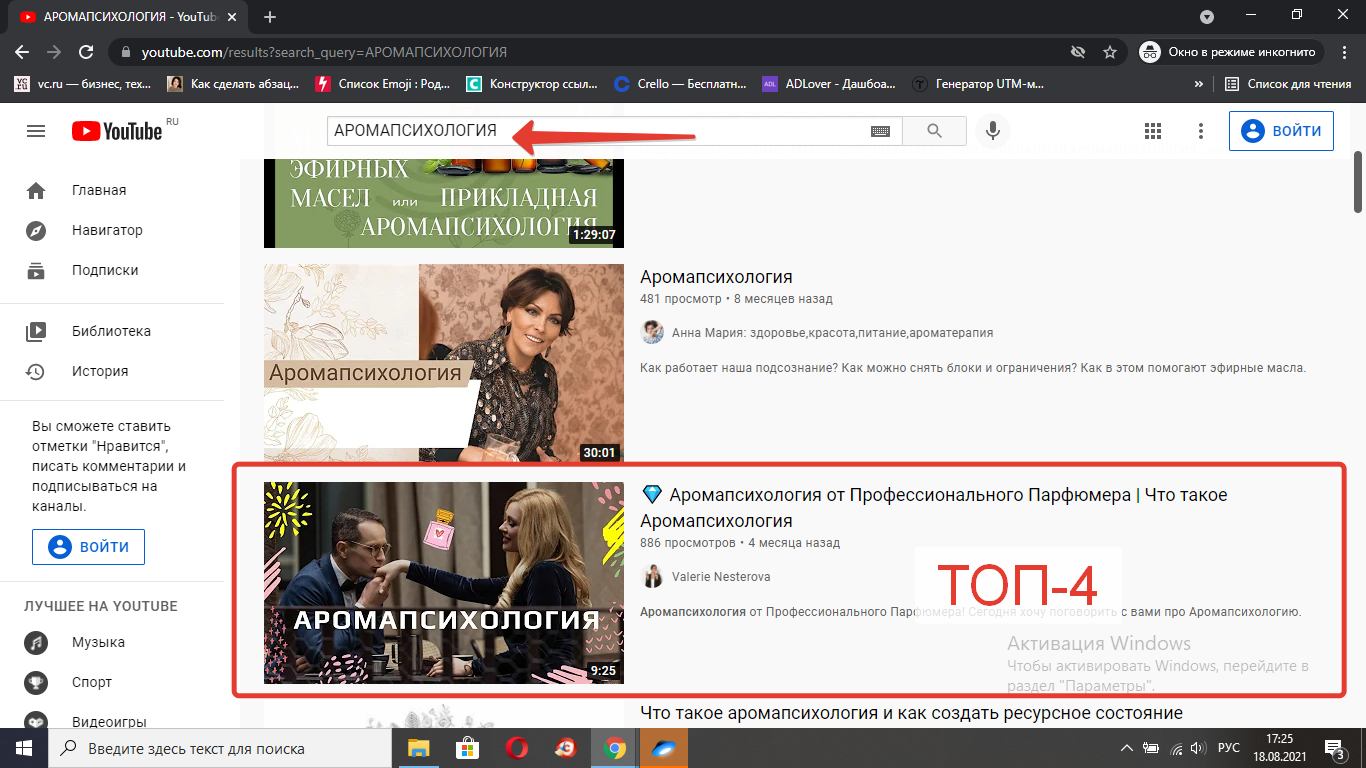Viewport: 1366px width, 768px height.
Task: Open the vc.ru bookmark
Action: tap(83, 84)
